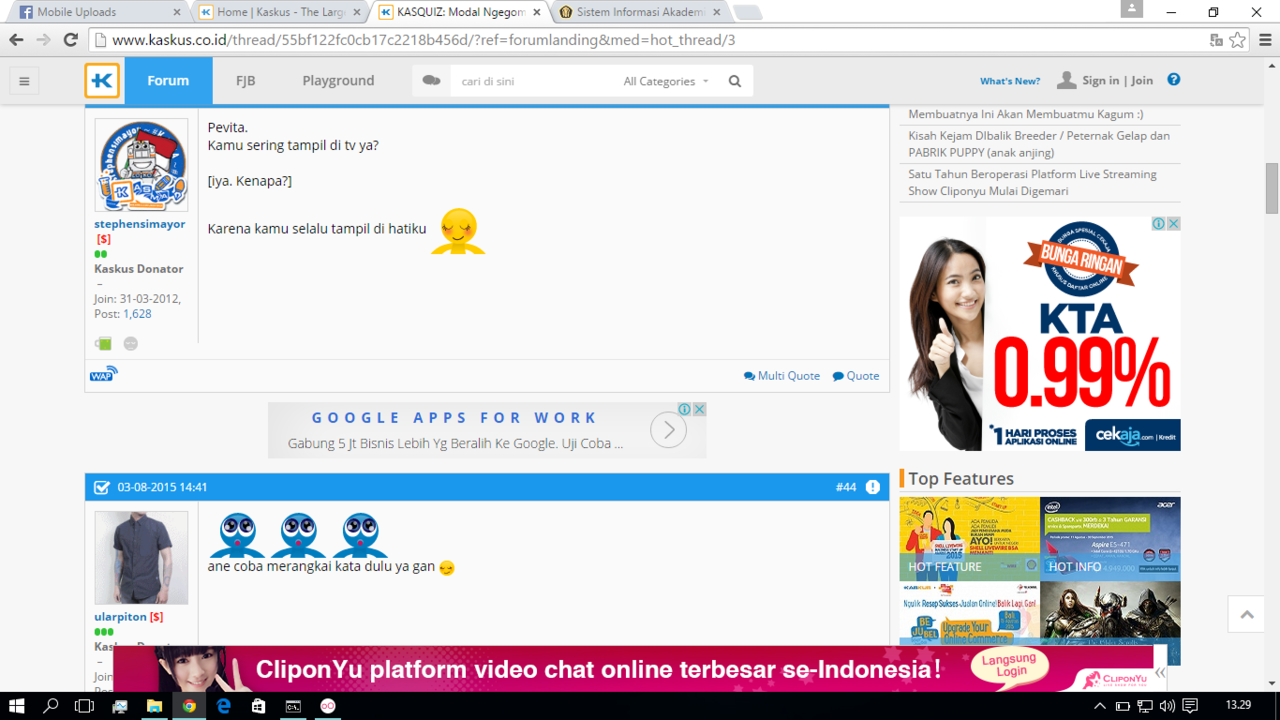The image size is (1280, 720).
Task: Click Sign in | Join link
Action: point(1117,80)
